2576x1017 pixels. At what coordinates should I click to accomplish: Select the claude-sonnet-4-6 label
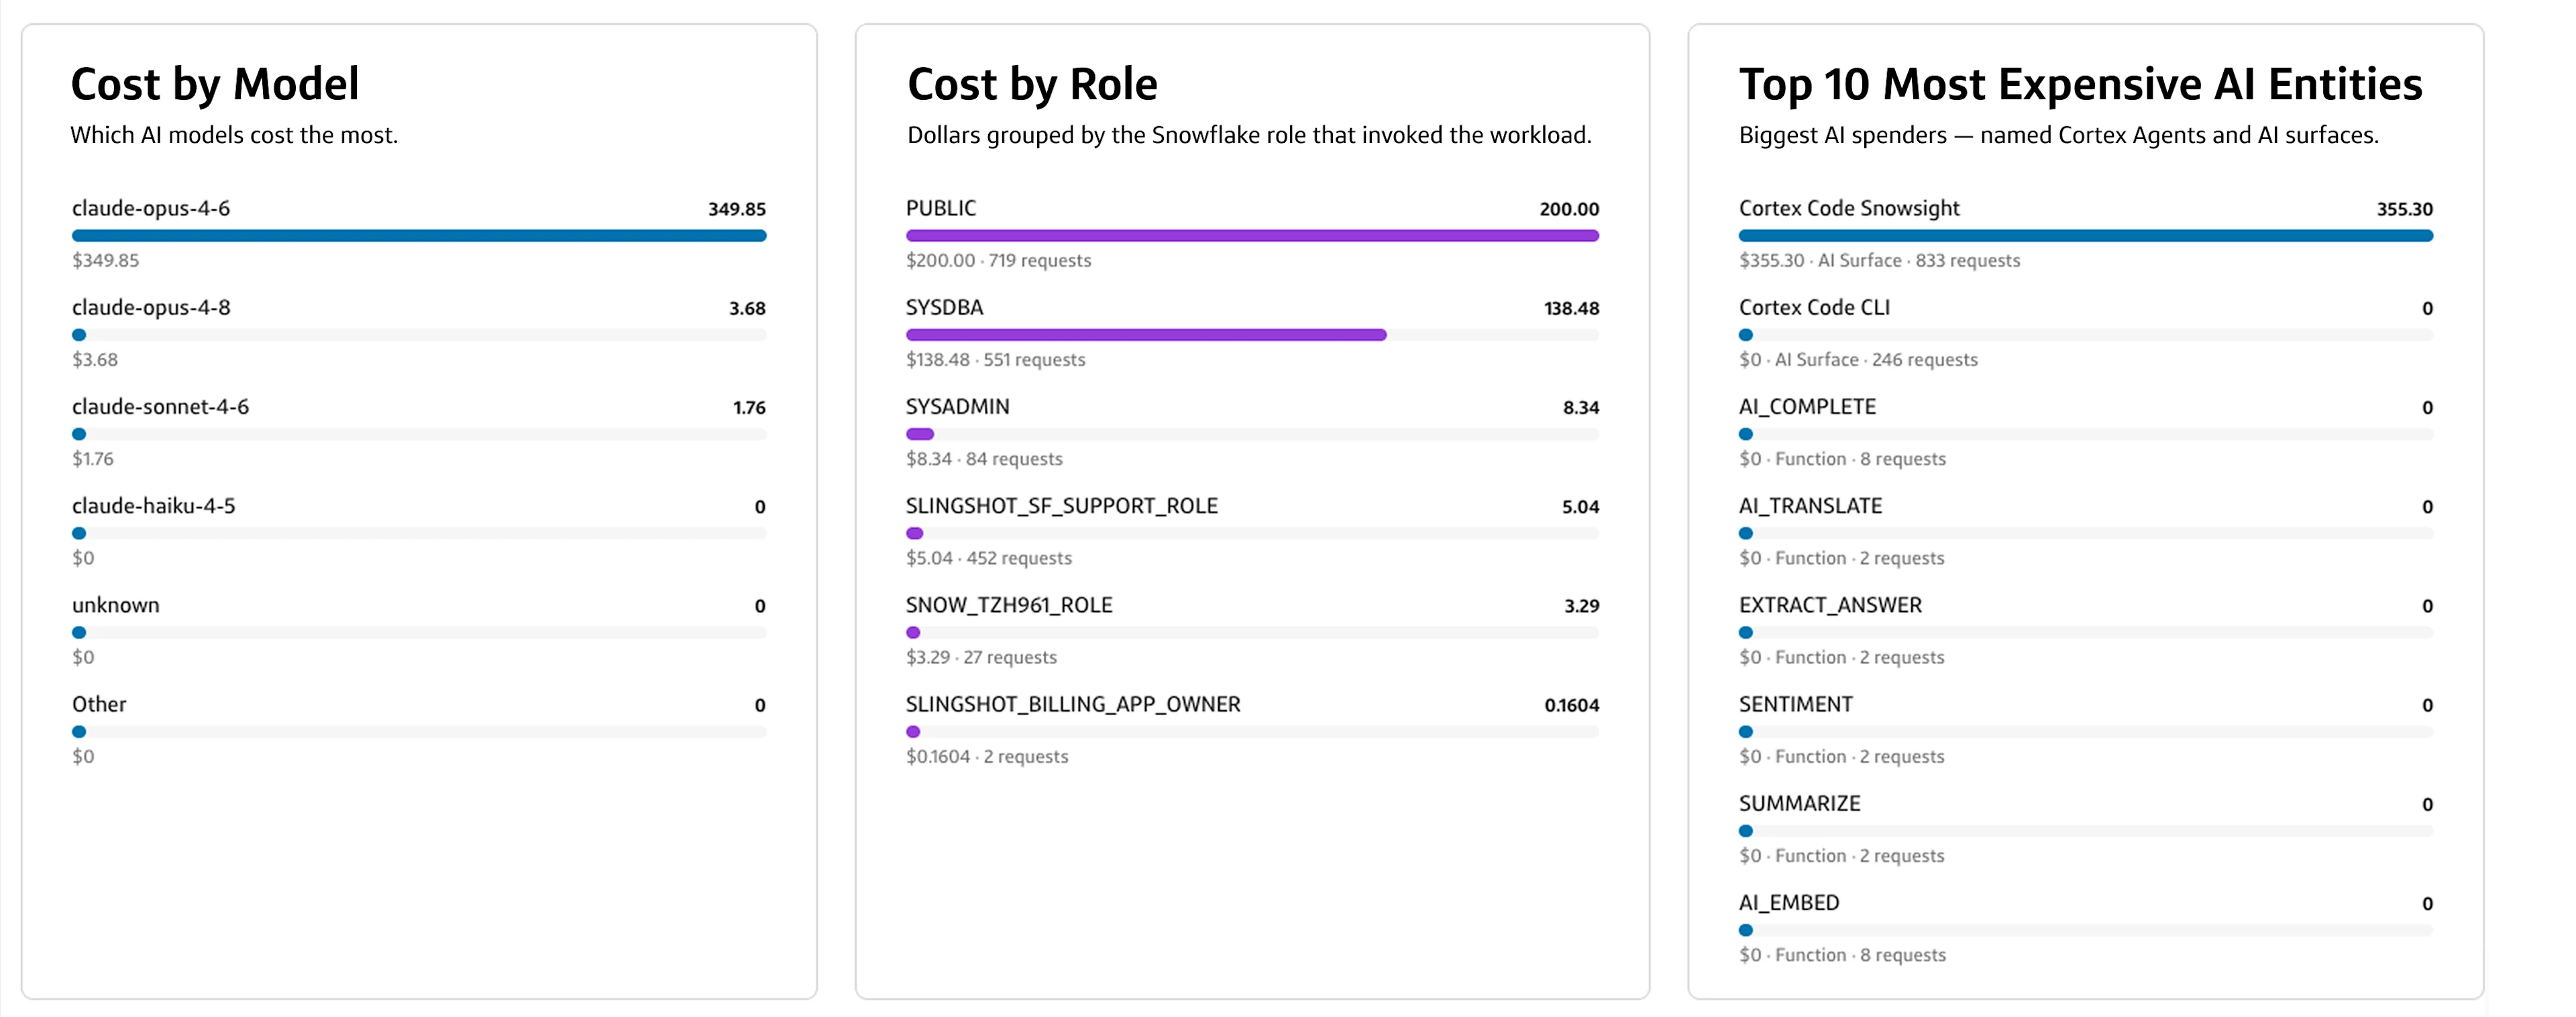(x=160, y=406)
